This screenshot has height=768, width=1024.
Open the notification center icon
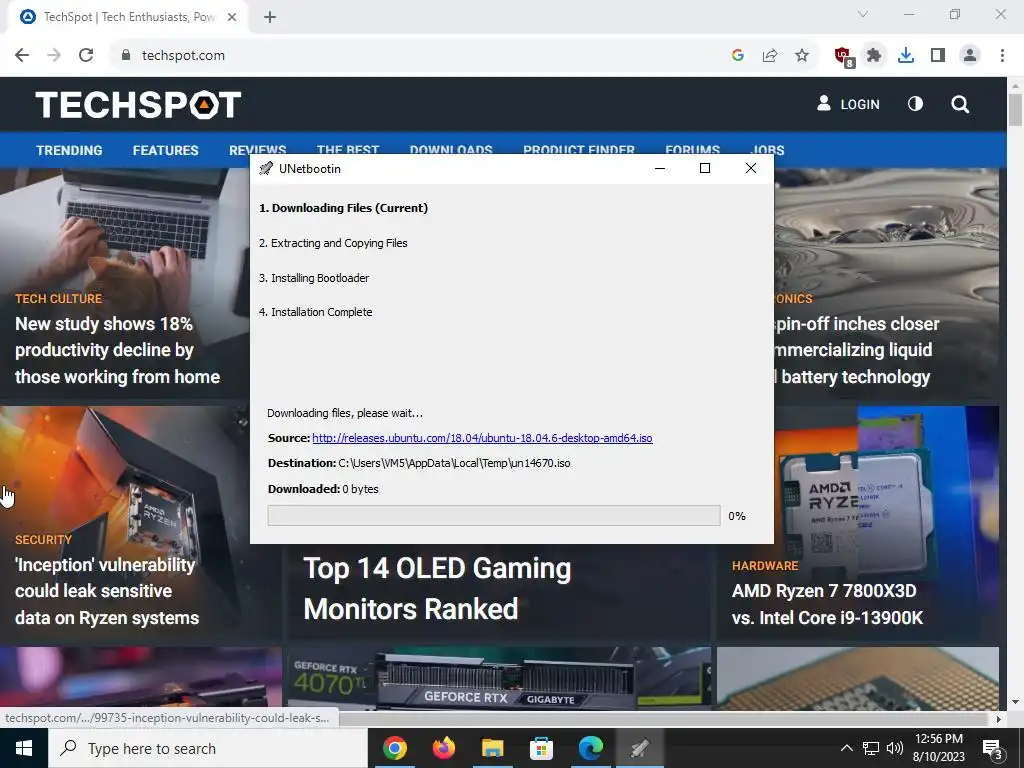pyautogui.click(x=993, y=748)
